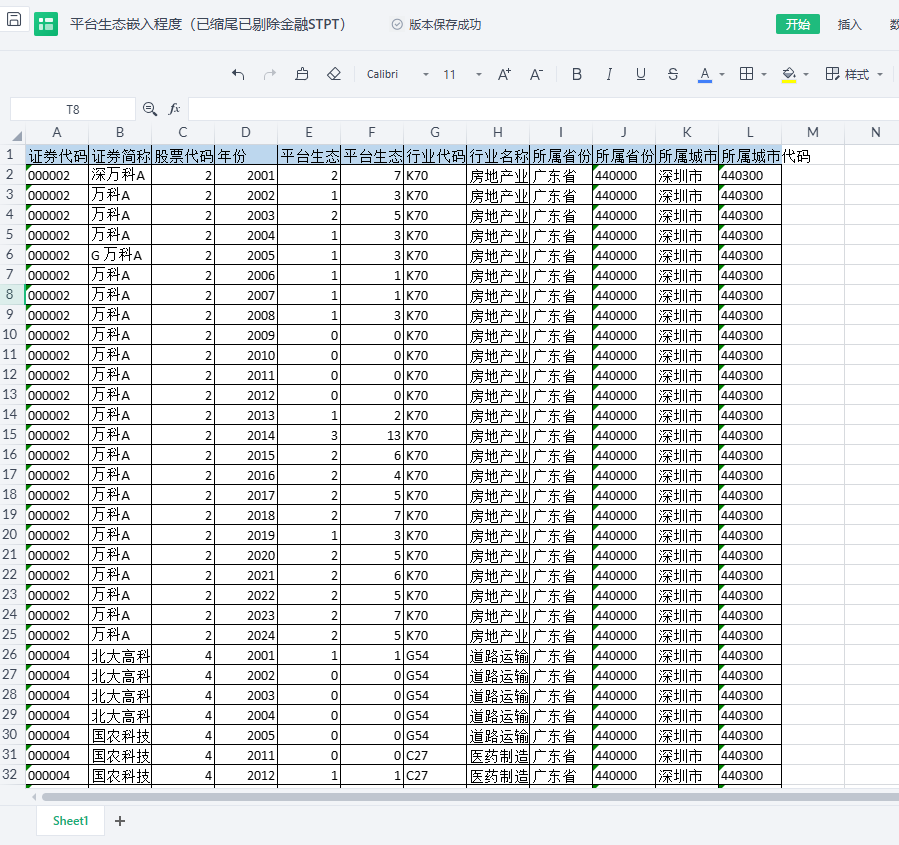Screen dimensions: 899x845
Task: Click header cell 股票代码
Action: 183,155
